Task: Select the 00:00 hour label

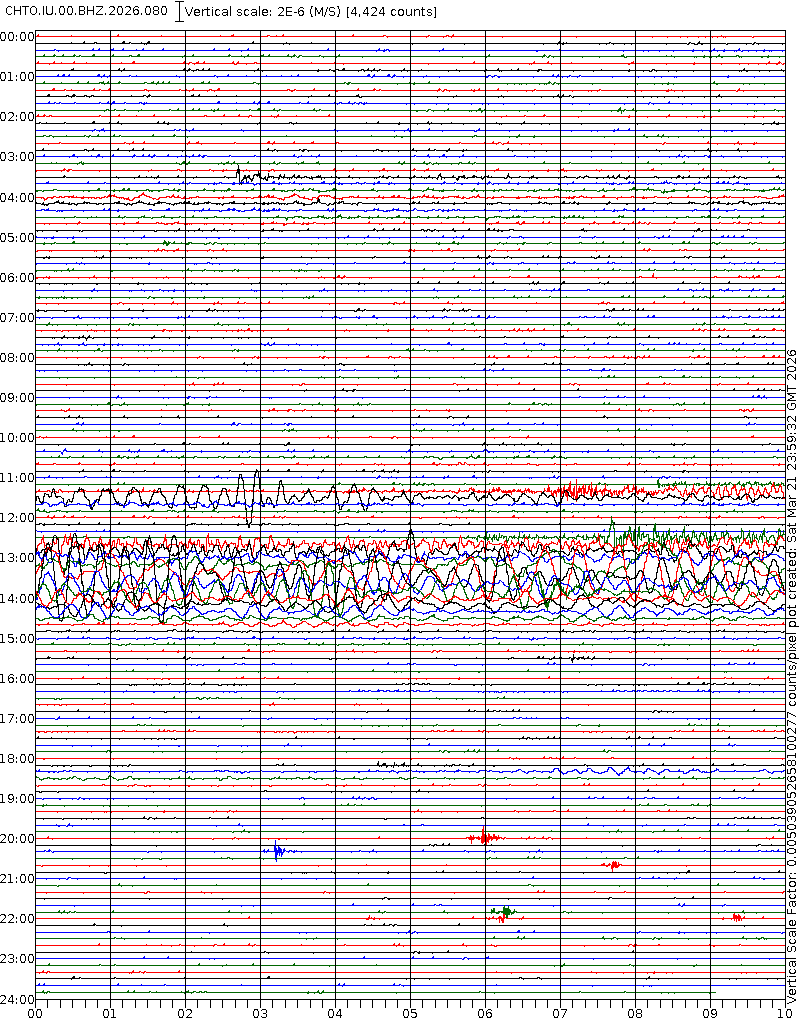Action: tap(18, 37)
